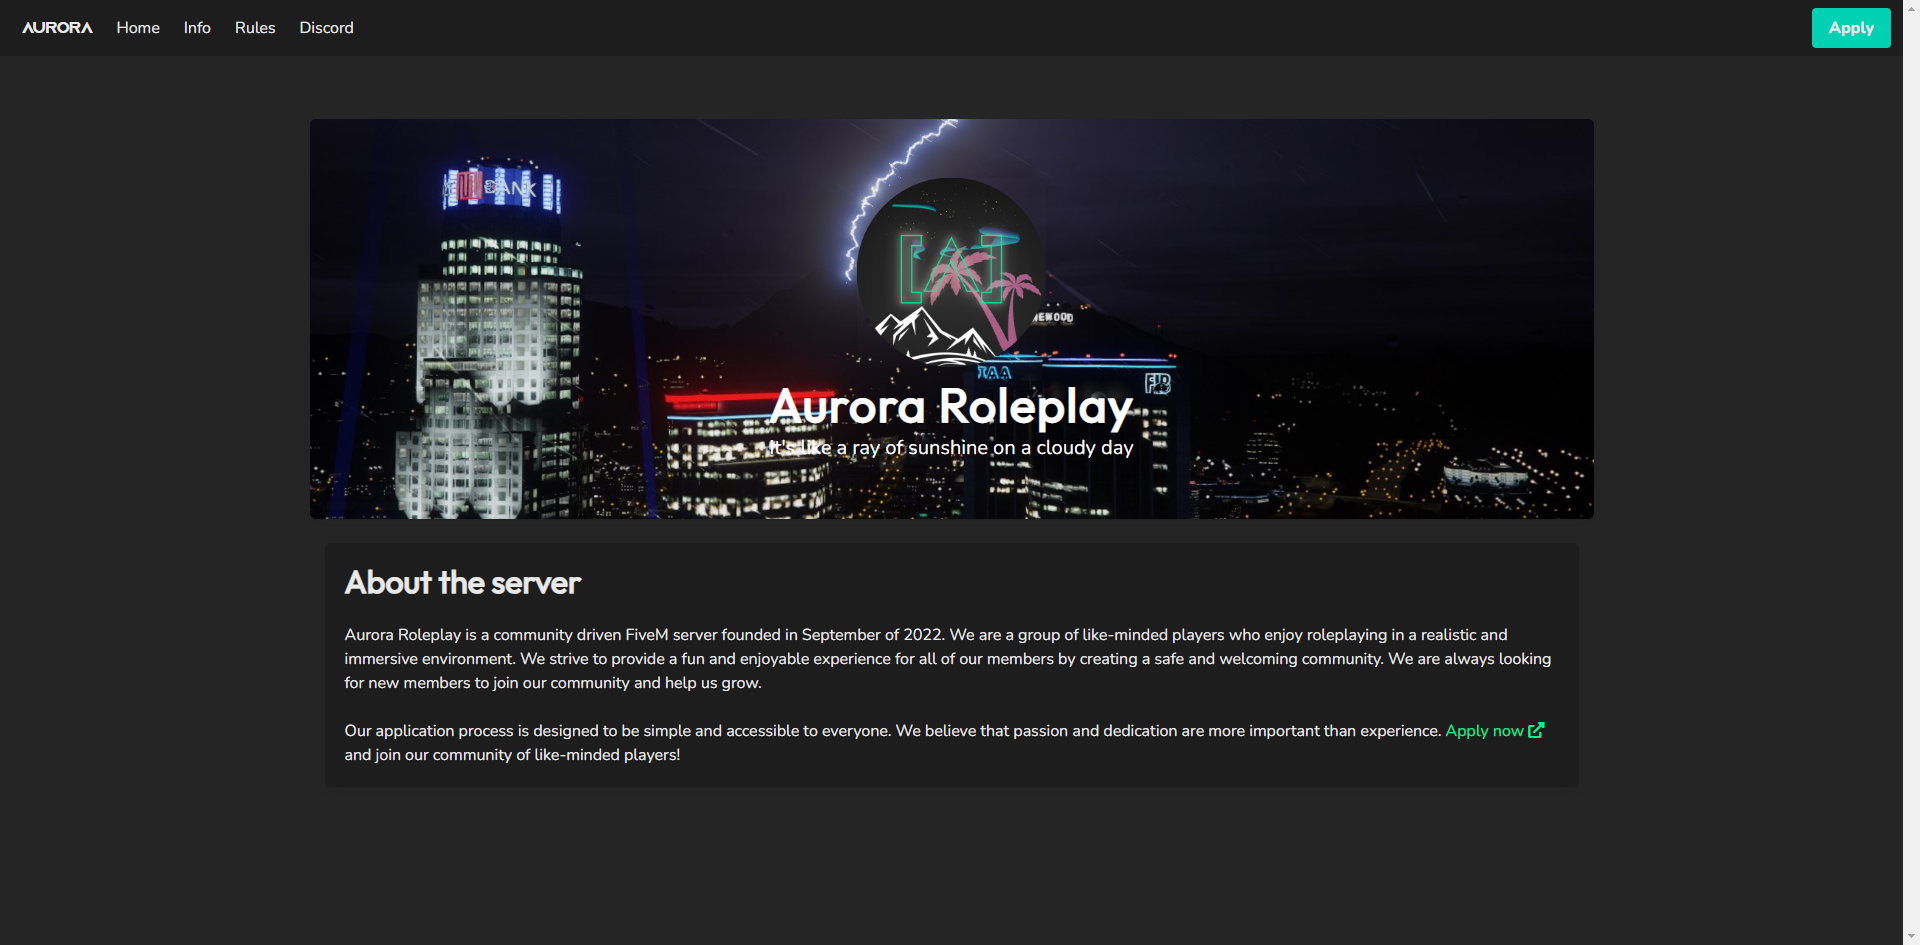Click the circular Aurora Roleplay server emblem

click(x=949, y=268)
